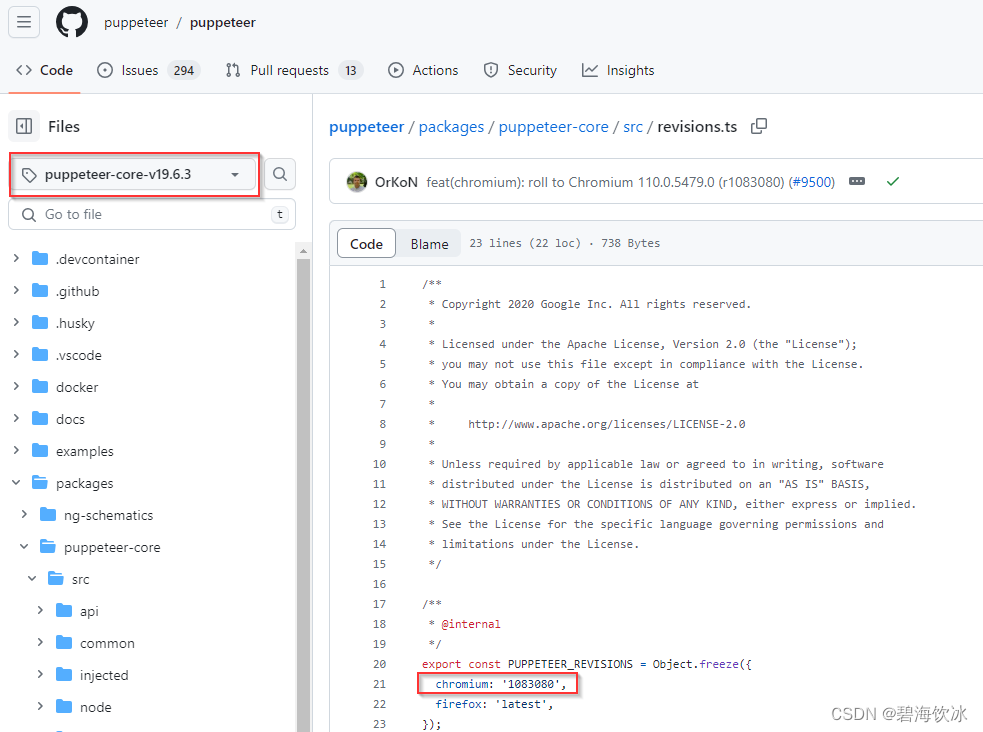The width and height of the screenshot is (983, 732).
Task: Expand the node folder chevron
Action: 40,706
